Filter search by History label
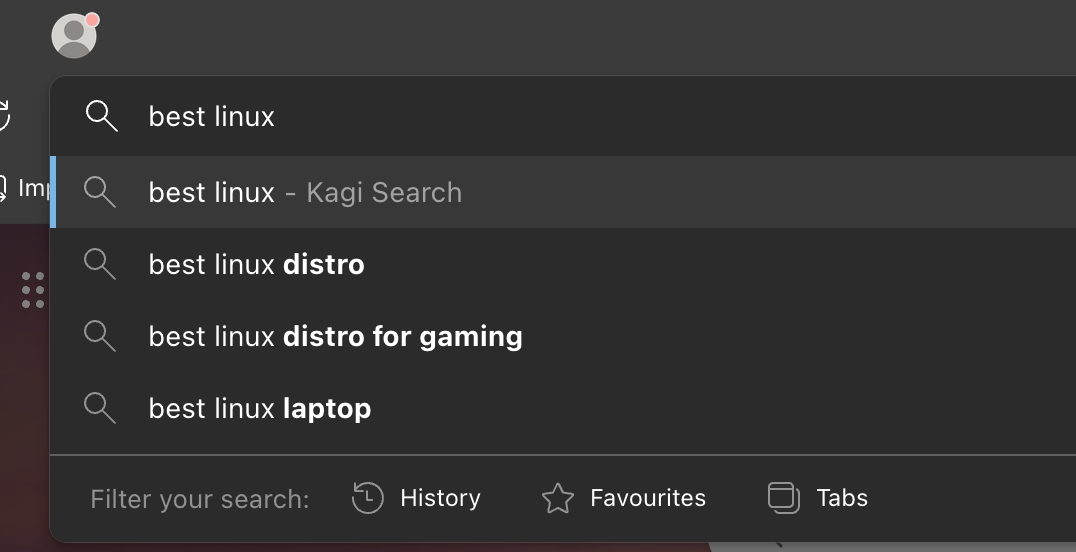Viewport: 1076px width, 552px height. click(440, 498)
